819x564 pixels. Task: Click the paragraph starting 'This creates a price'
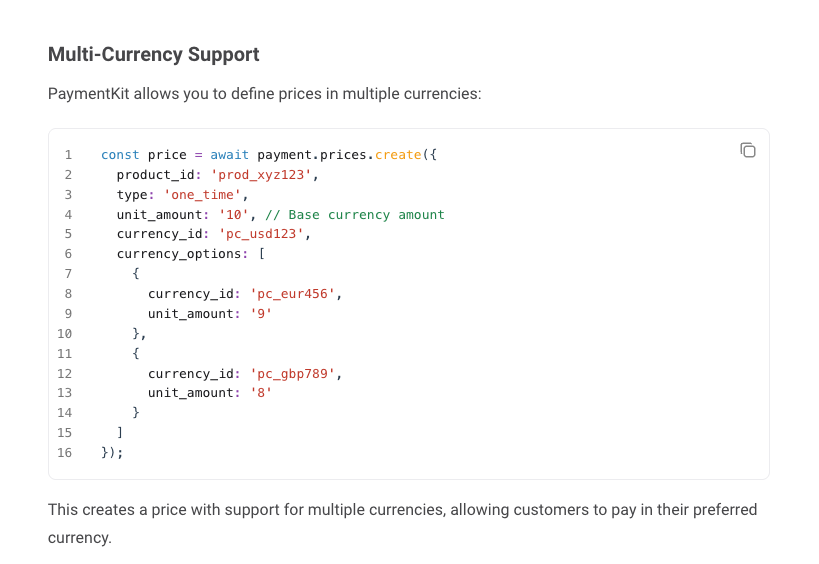pyautogui.click(x=402, y=510)
